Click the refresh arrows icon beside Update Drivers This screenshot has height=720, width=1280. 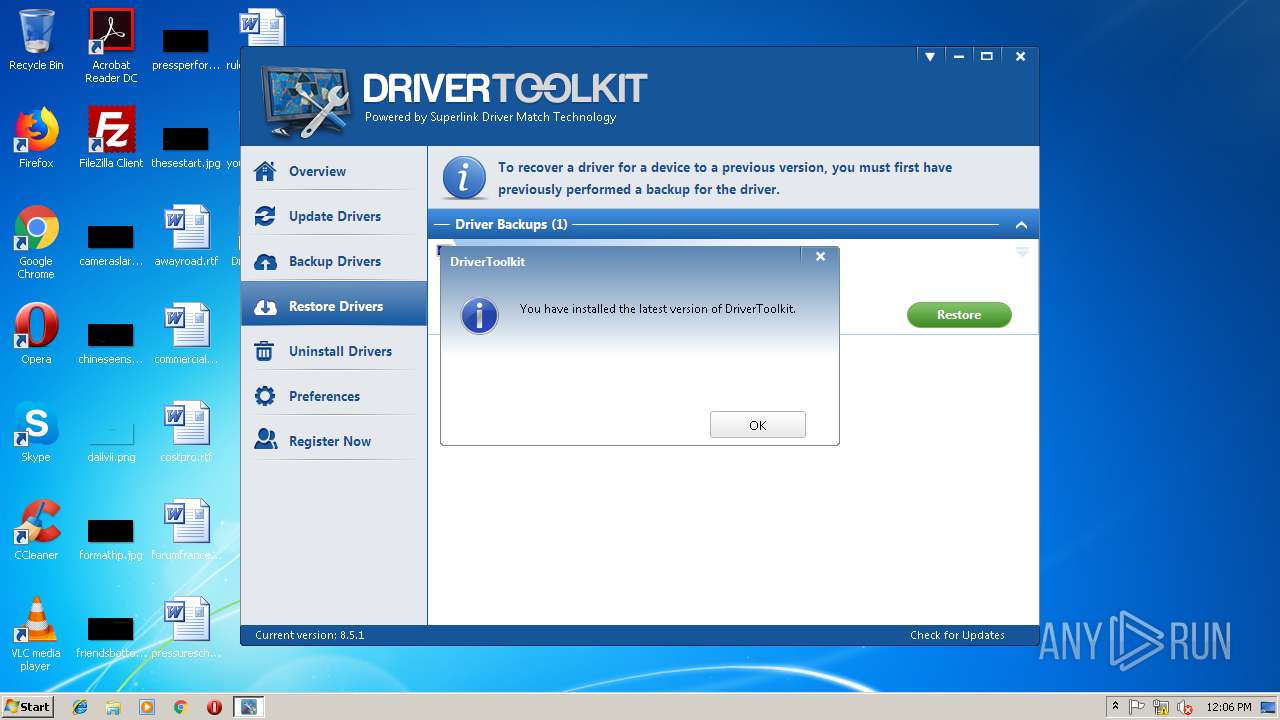pyautogui.click(x=265, y=216)
